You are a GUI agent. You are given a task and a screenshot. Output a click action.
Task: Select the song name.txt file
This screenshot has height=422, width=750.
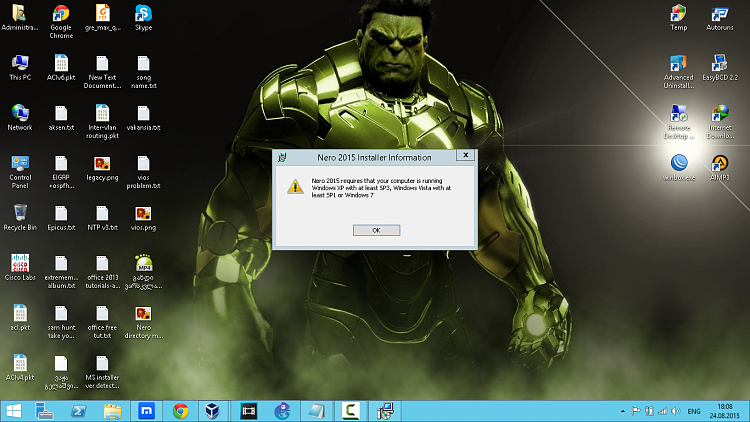(143, 72)
